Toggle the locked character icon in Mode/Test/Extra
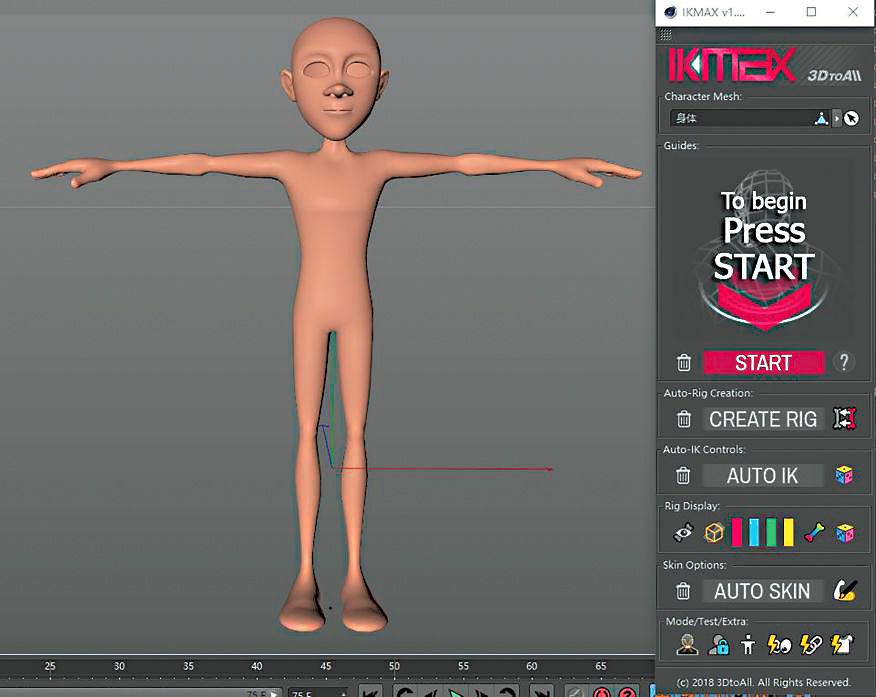The image size is (876, 697). [x=718, y=645]
